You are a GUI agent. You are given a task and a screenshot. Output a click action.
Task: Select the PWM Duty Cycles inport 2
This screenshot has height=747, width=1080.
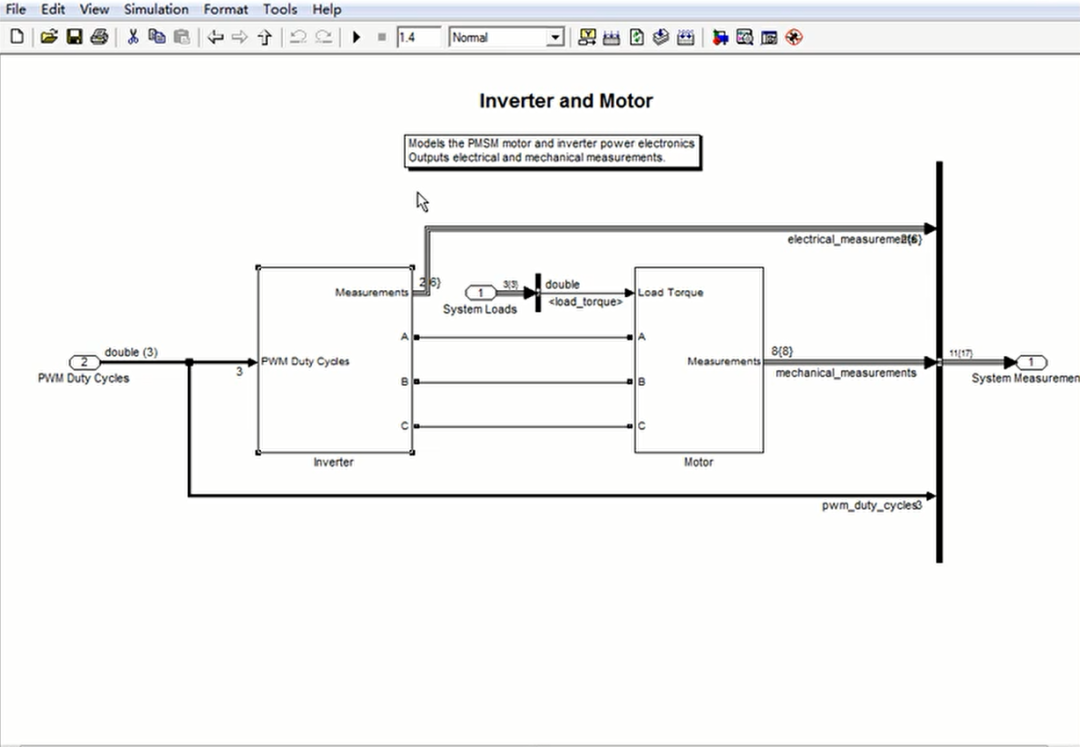[85, 362]
